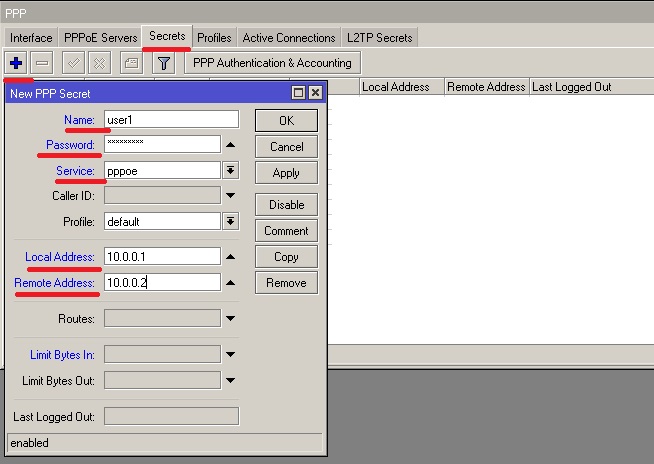Click the Local Address field 10.0.0.1

coord(162,257)
